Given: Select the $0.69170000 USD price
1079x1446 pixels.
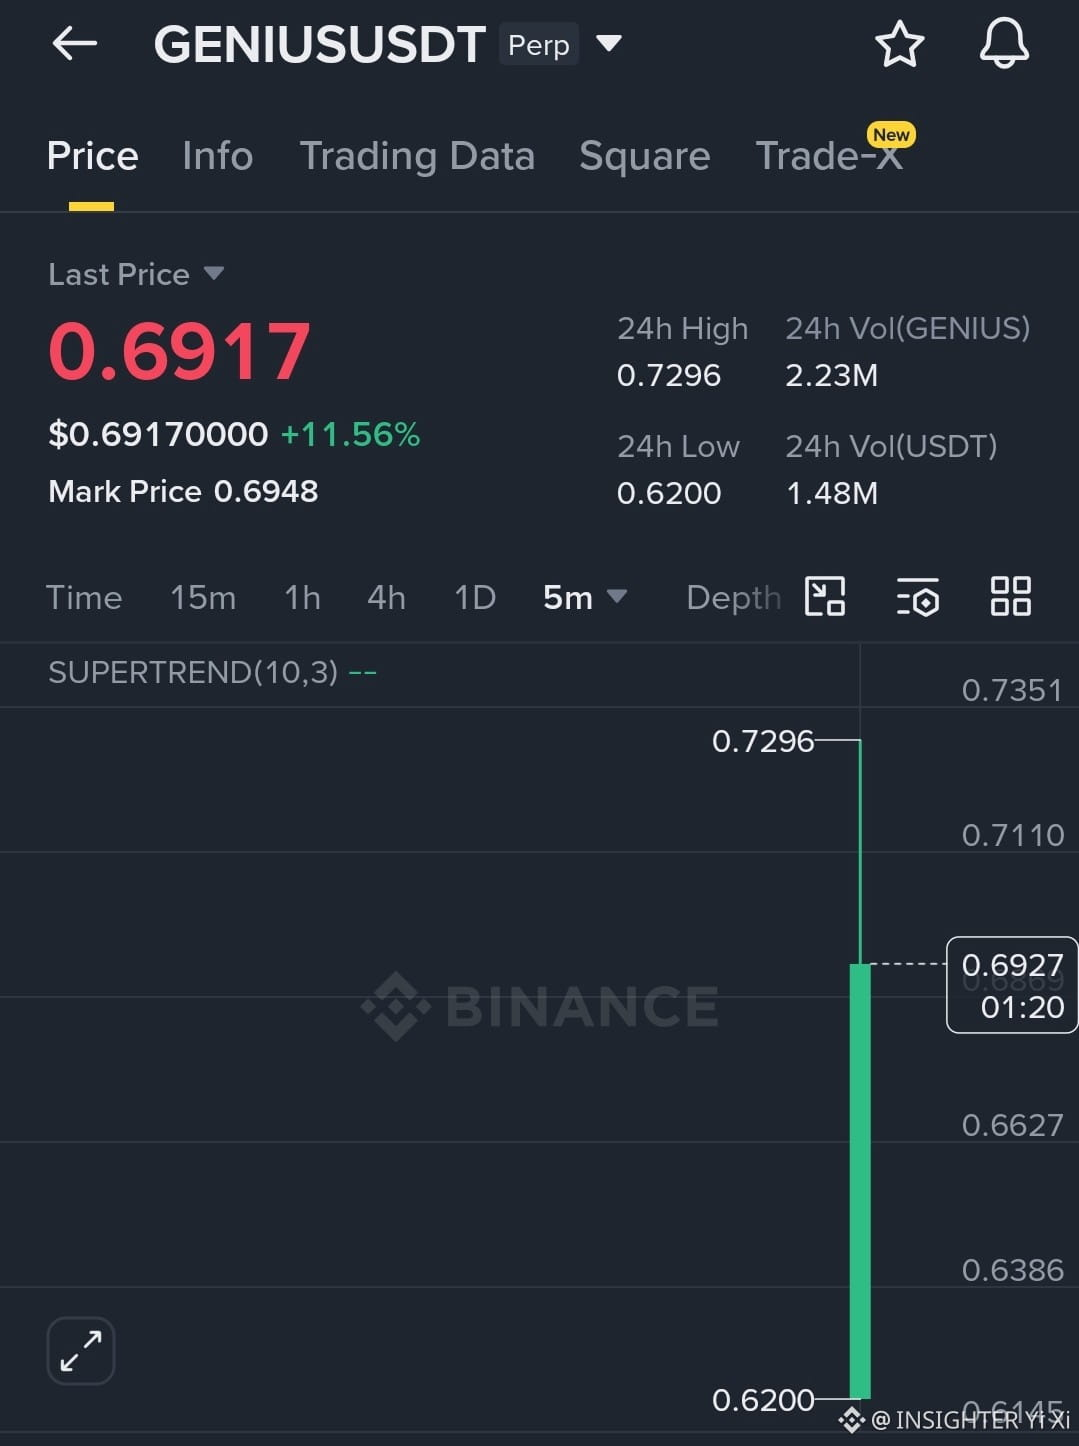Looking at the screenshot, I should 158,434.
